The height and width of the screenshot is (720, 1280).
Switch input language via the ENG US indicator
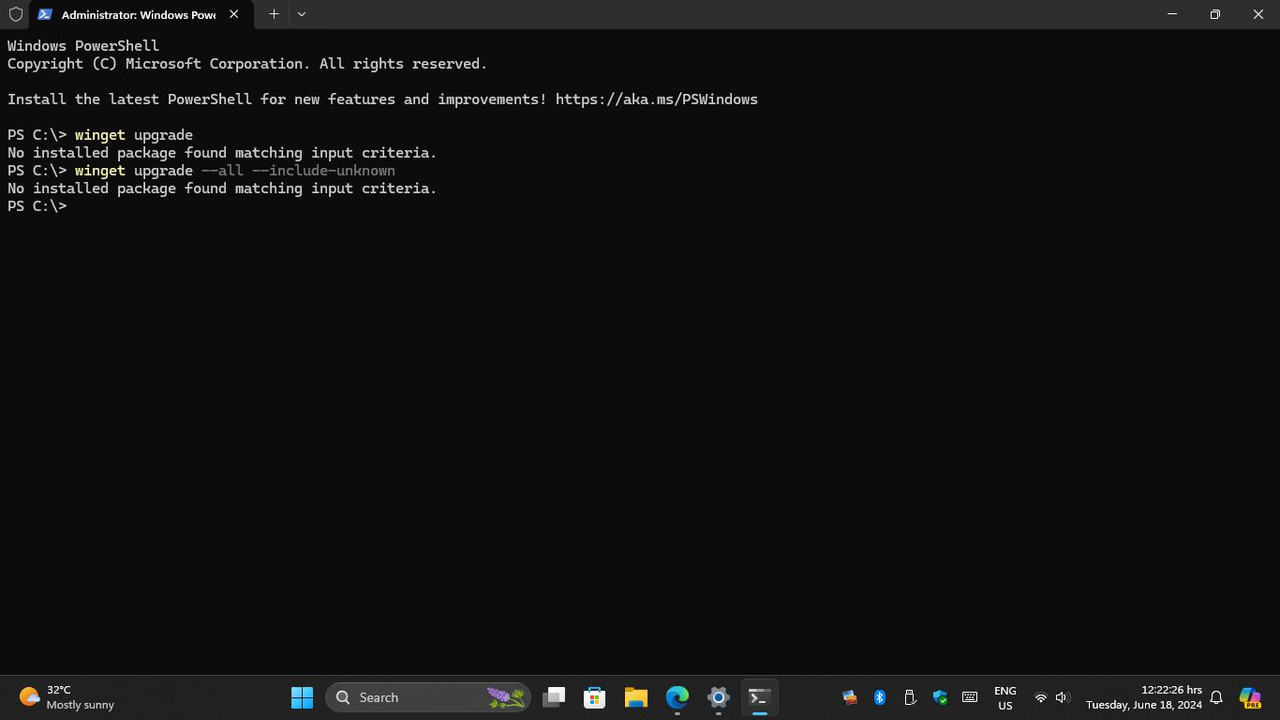point(1004,697)
